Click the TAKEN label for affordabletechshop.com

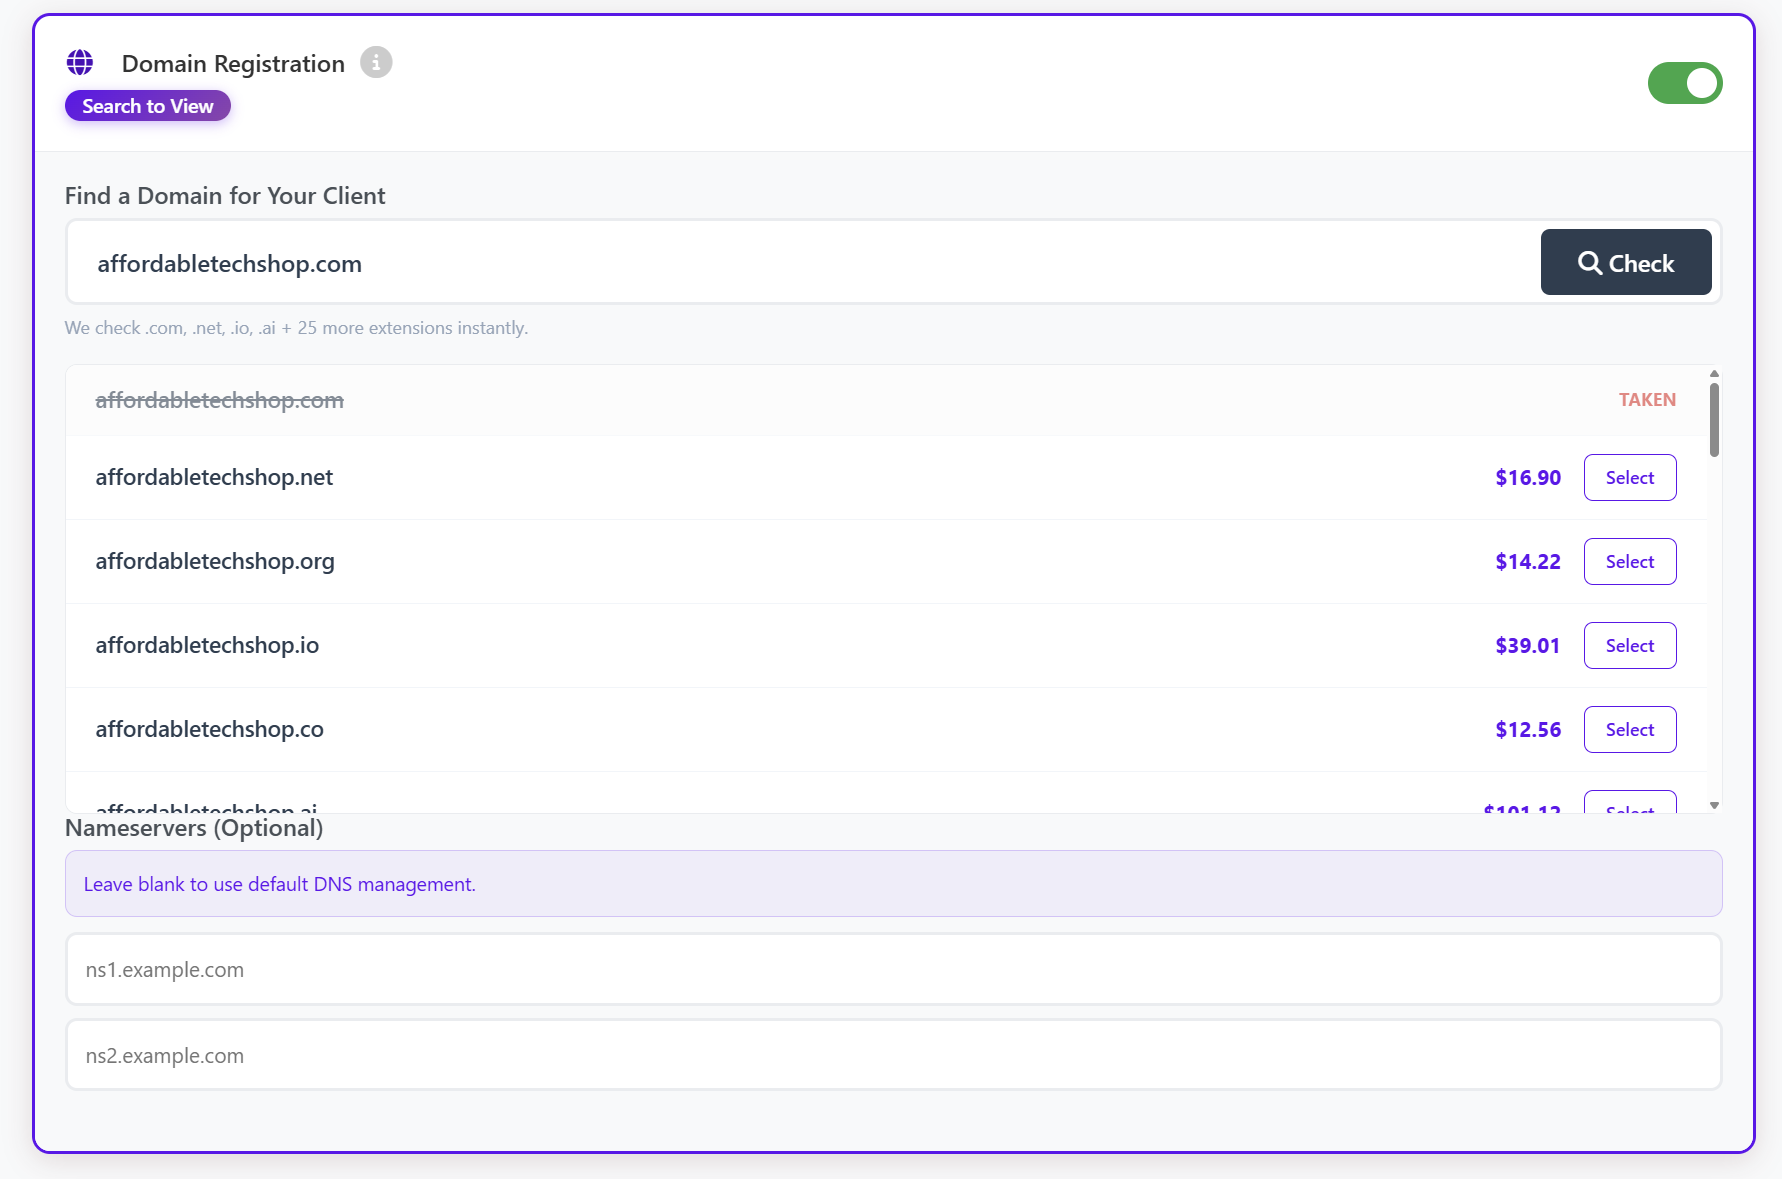1647,399
